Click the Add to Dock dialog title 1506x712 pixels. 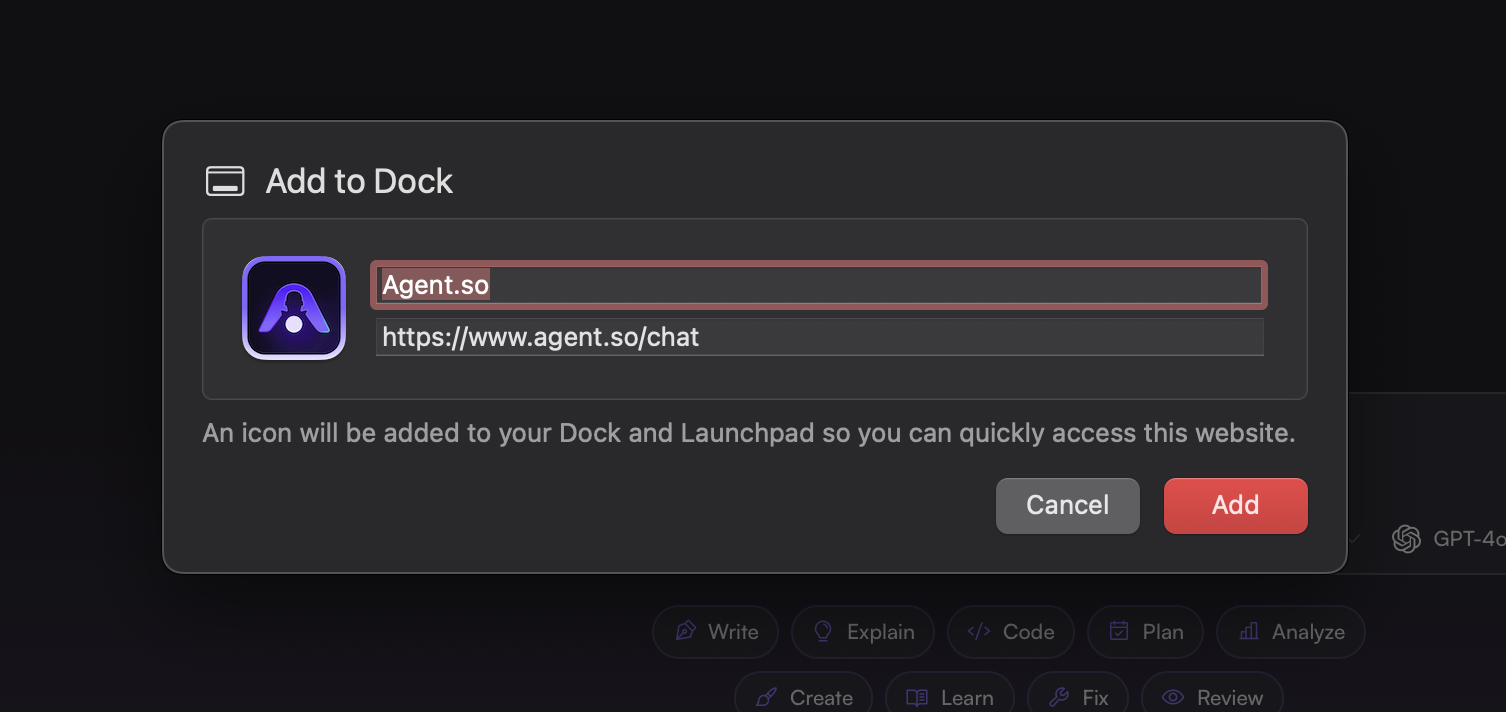(x=359, y=181)
